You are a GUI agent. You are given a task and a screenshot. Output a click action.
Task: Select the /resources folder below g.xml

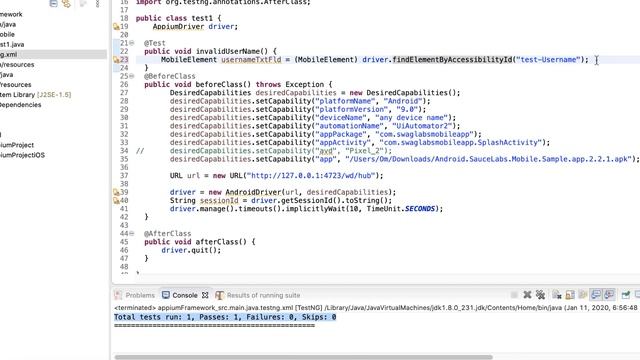point(17,64)
